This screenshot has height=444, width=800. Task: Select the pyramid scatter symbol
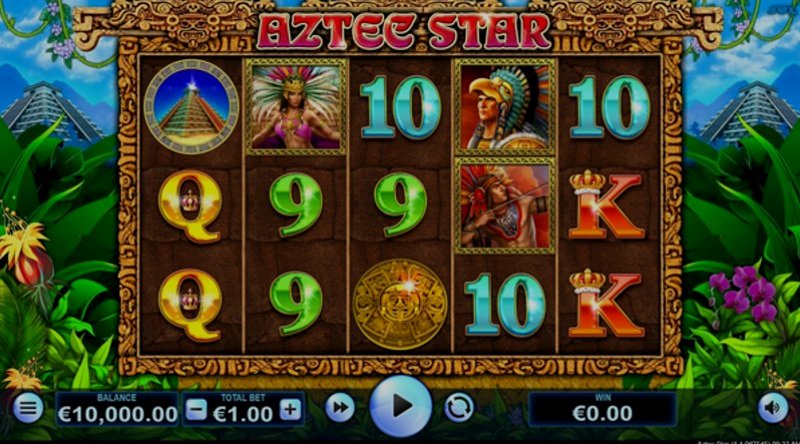(191, 106)
